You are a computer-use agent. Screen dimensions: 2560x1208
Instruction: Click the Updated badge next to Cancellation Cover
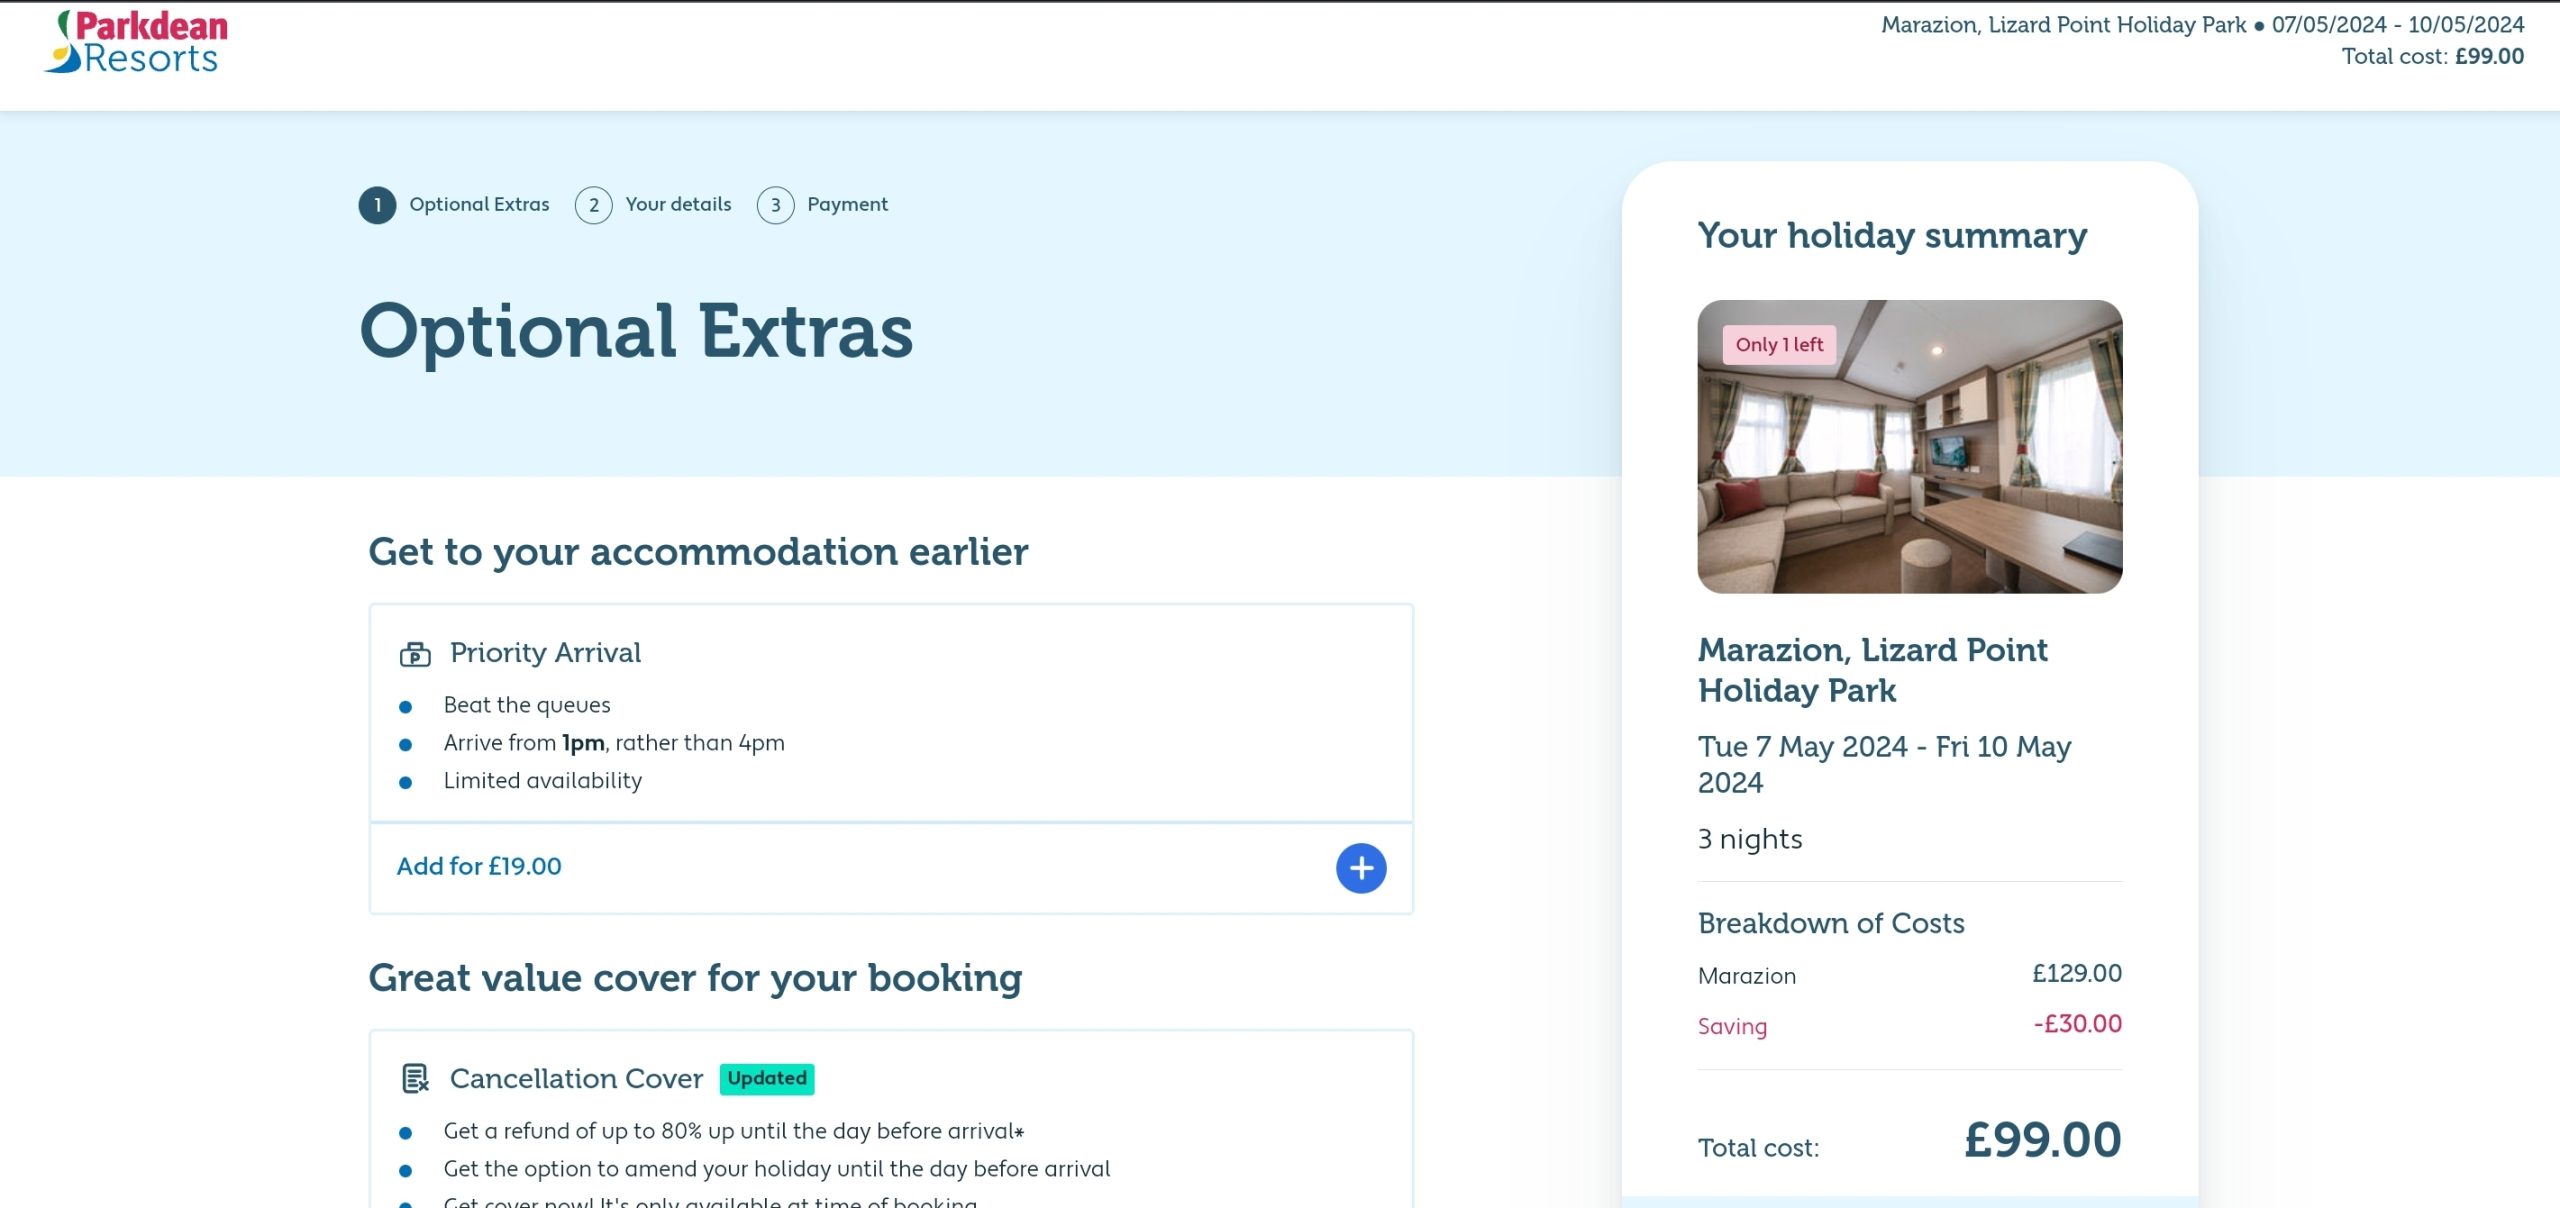(766, 1078)
